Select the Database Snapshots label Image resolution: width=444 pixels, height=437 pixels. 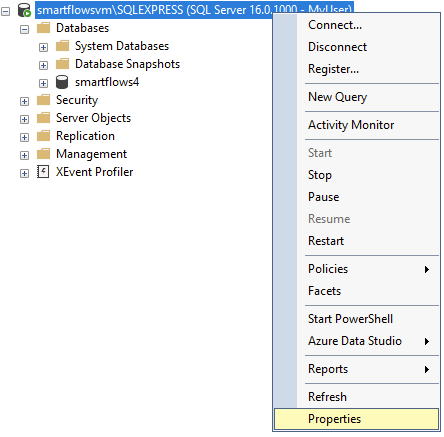(127, 64)
